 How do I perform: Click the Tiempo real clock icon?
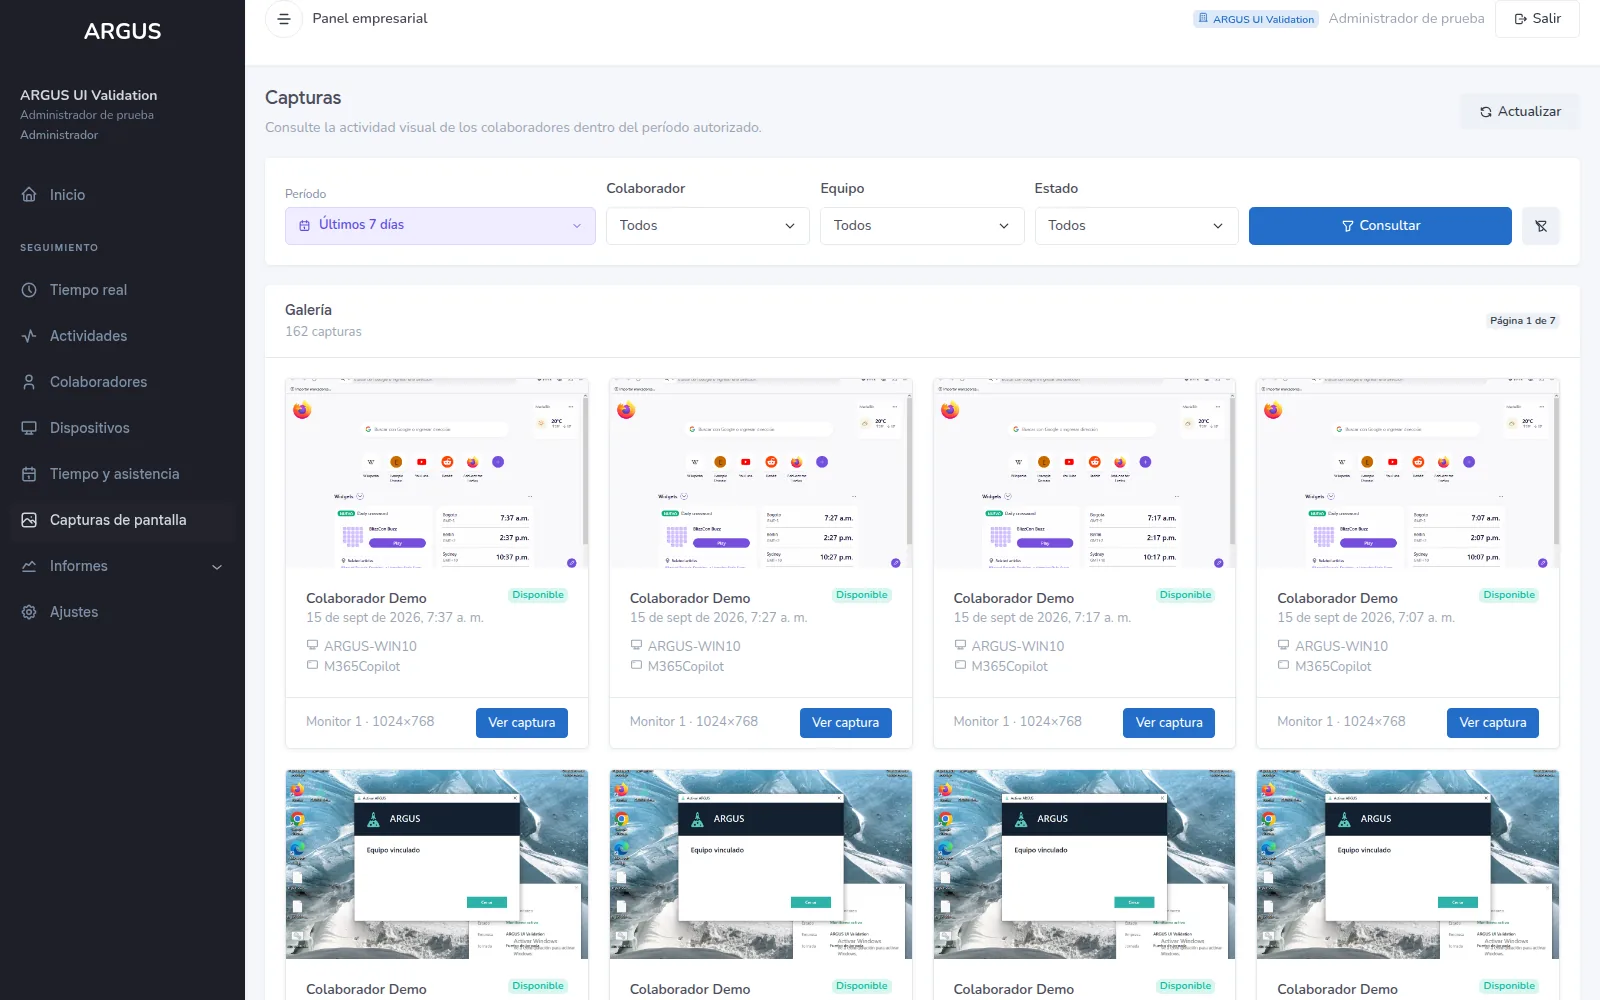pyautogui.click(x=29, y=290)
